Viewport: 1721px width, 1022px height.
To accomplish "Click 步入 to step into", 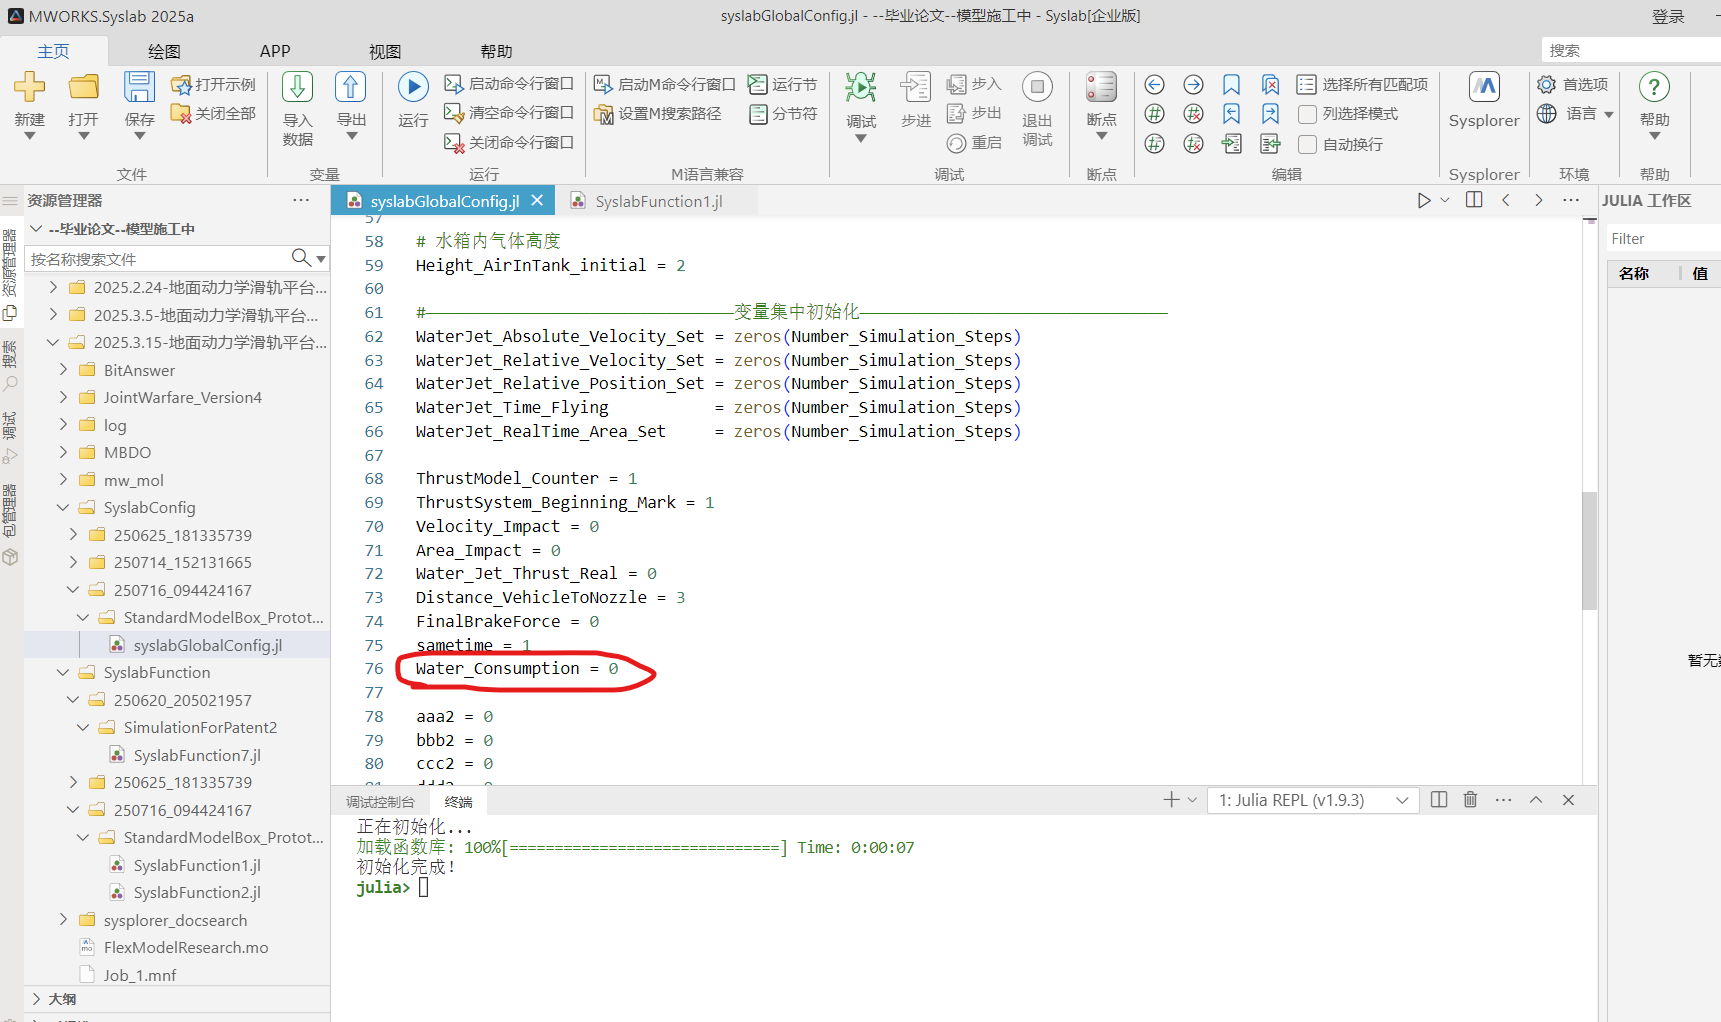I will click(x=974, y=84).
